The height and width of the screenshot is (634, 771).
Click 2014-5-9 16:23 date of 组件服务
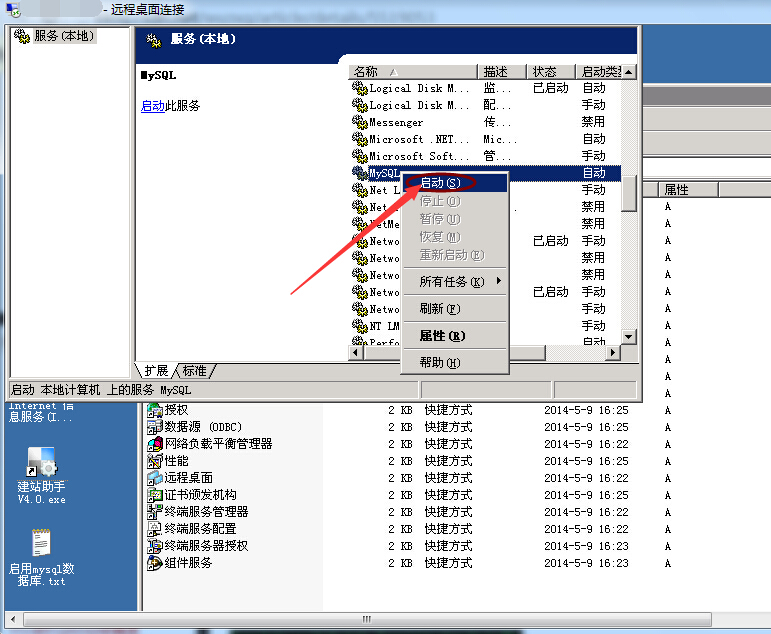[x=586, y=563]
